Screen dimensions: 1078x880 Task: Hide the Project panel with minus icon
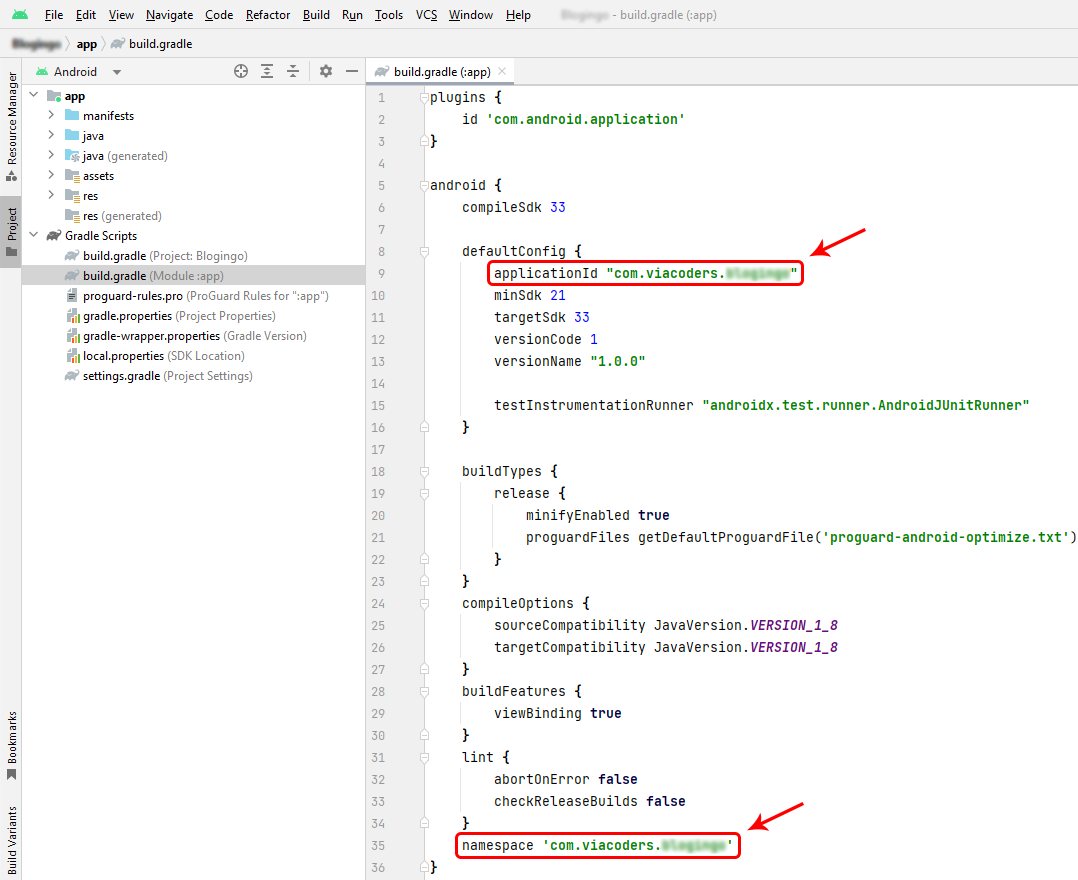coord(352,71)
